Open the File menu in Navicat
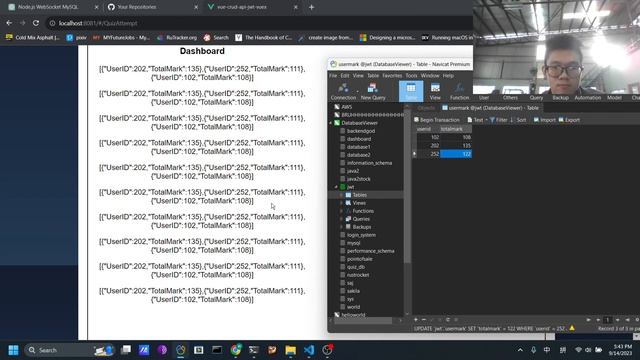Image resolution: width=640 pixels, height=360 pixels. click(333, 76)
